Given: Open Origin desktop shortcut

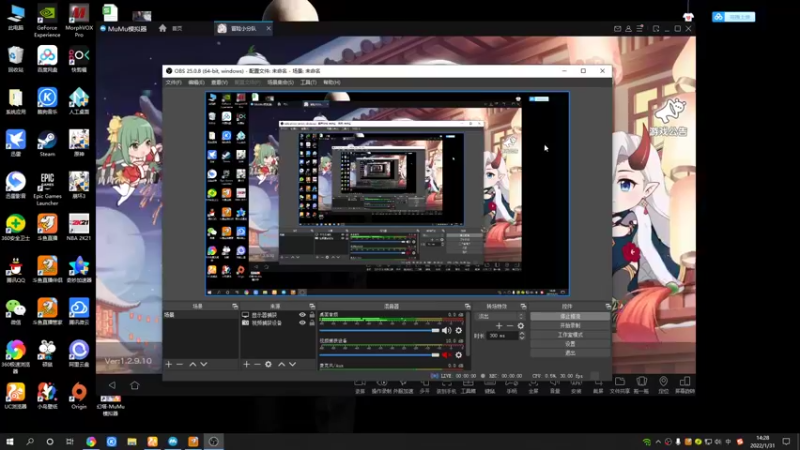Looking at the screenshot, I should tap(79, 396).
